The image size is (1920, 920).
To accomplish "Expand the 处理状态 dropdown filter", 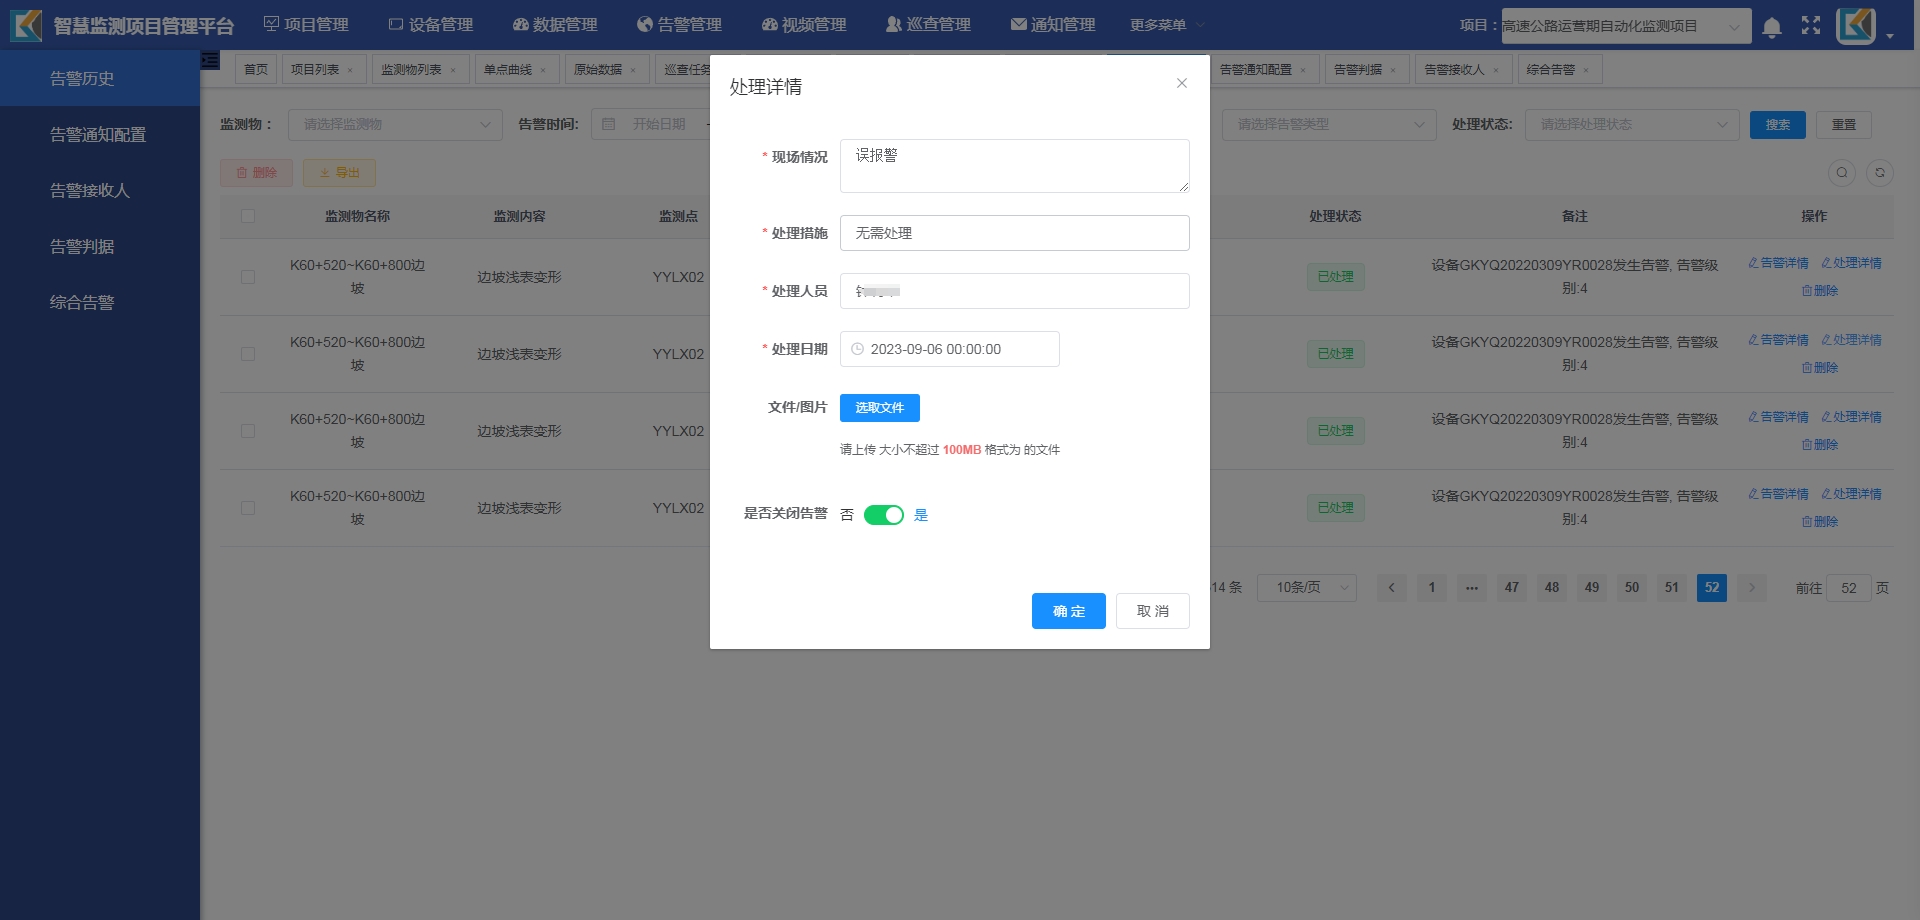I will click(1631, 125).
